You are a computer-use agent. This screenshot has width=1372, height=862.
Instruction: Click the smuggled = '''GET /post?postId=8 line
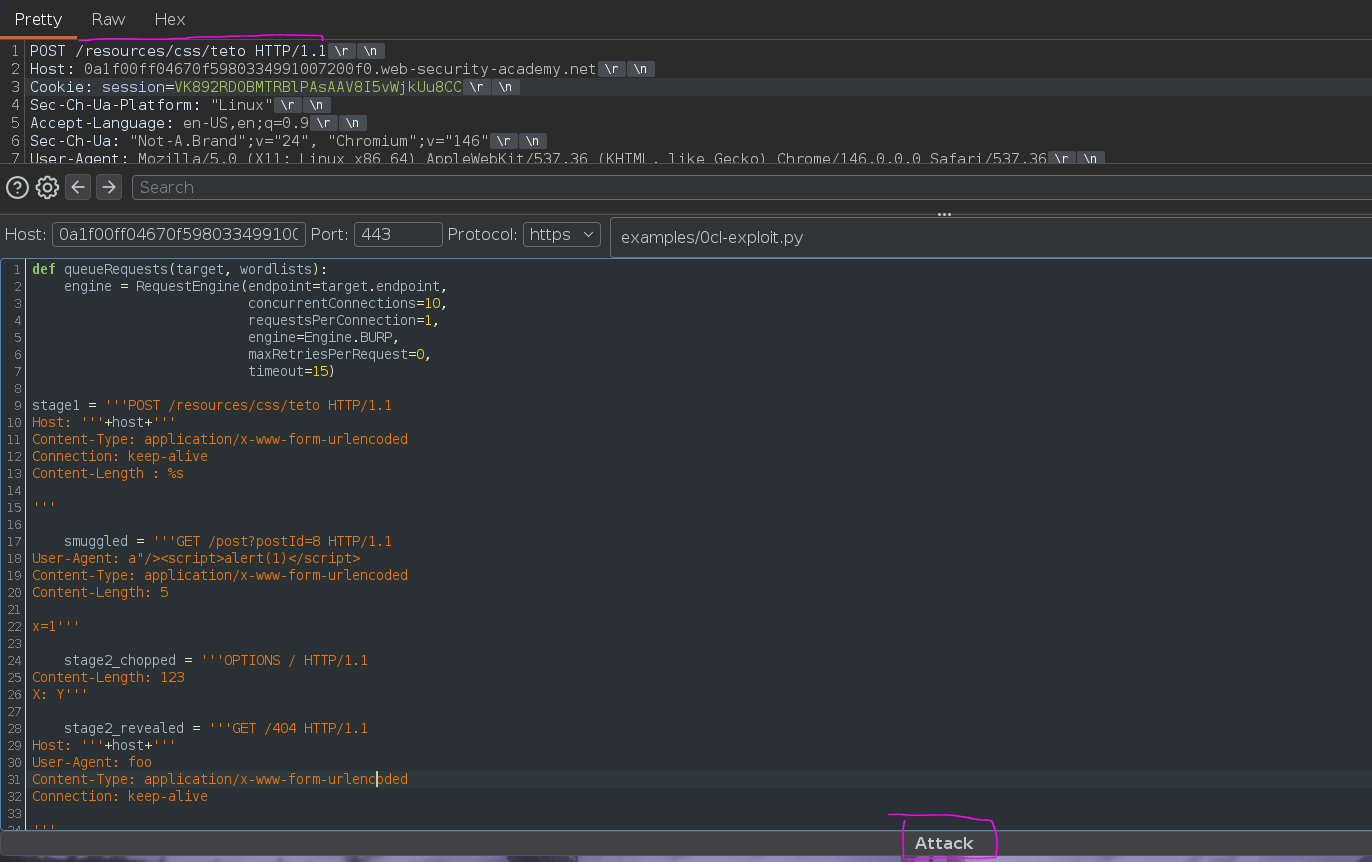228,541
